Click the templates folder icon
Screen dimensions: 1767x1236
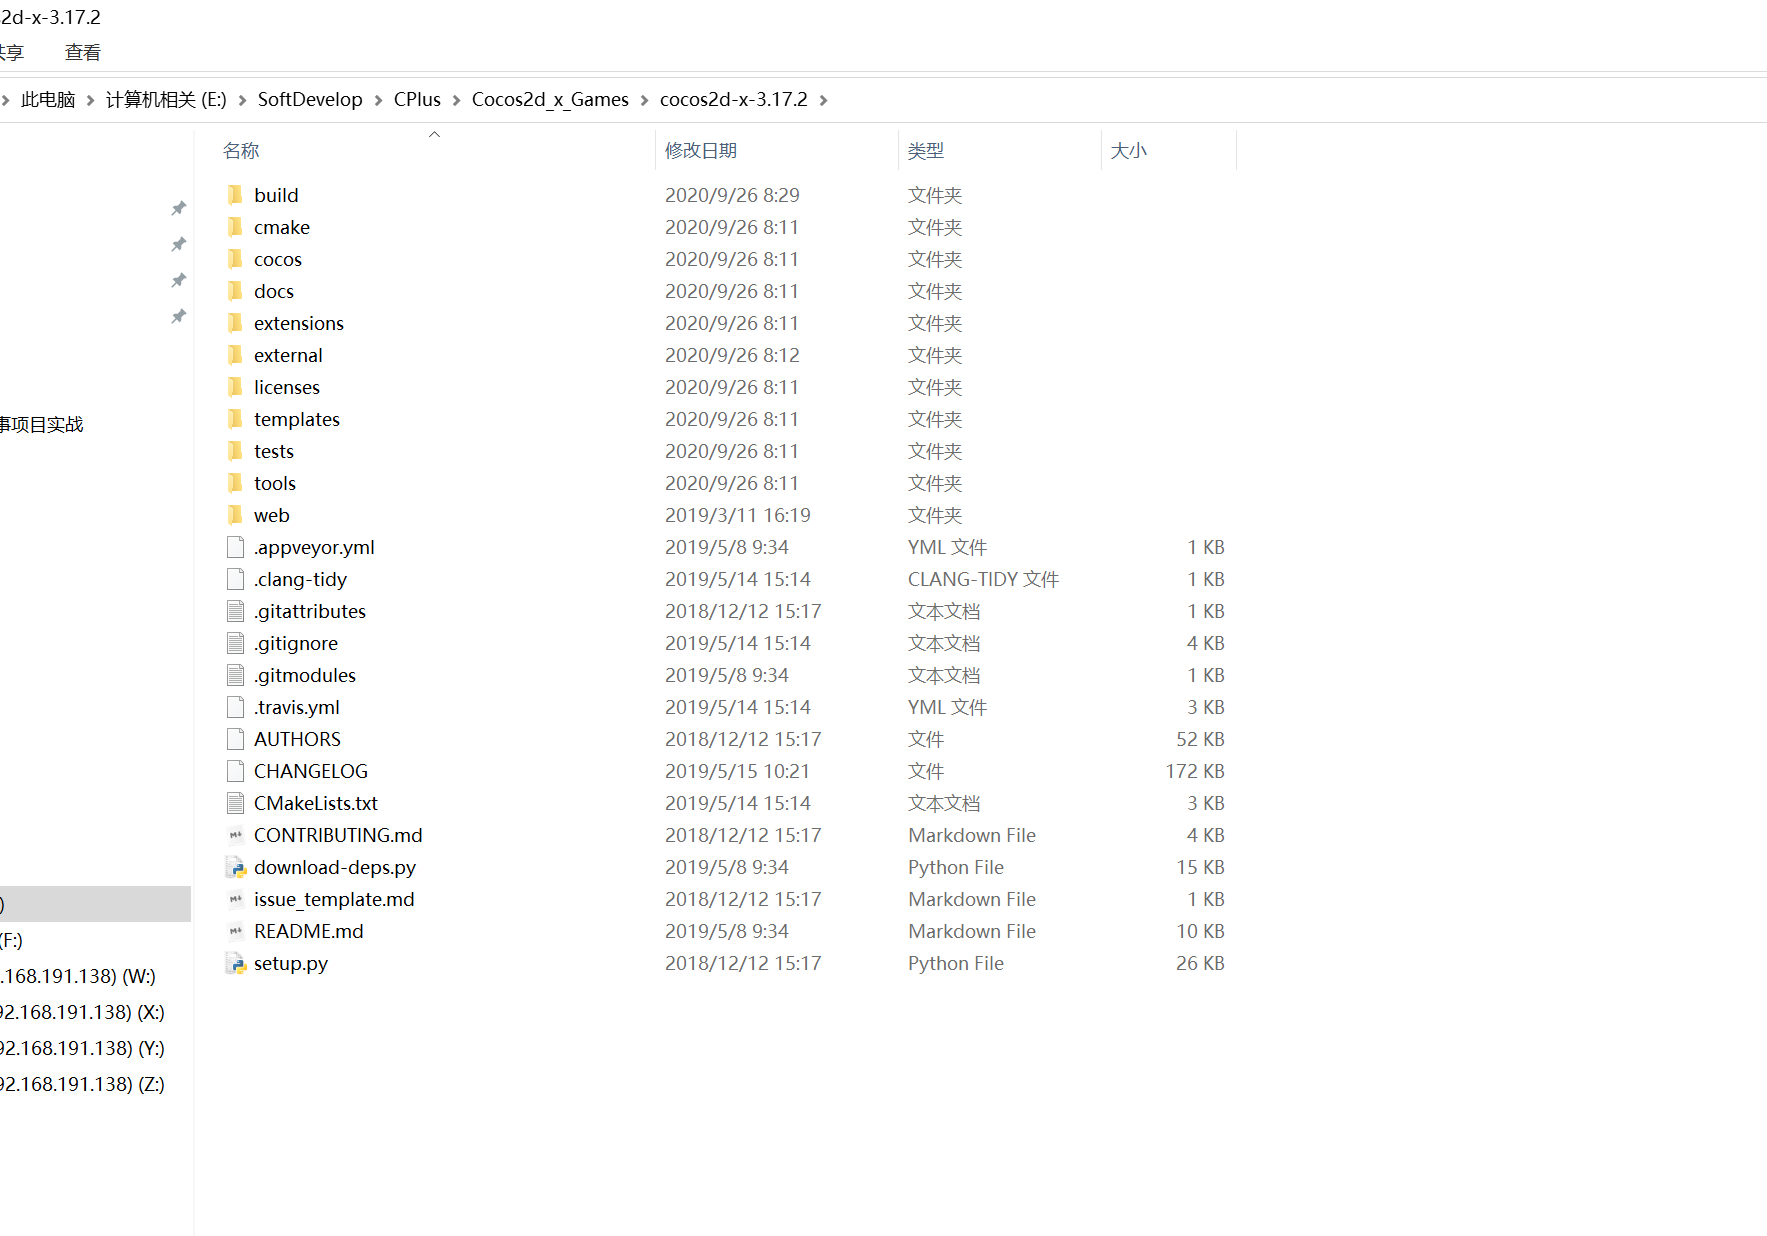point(235,418)
